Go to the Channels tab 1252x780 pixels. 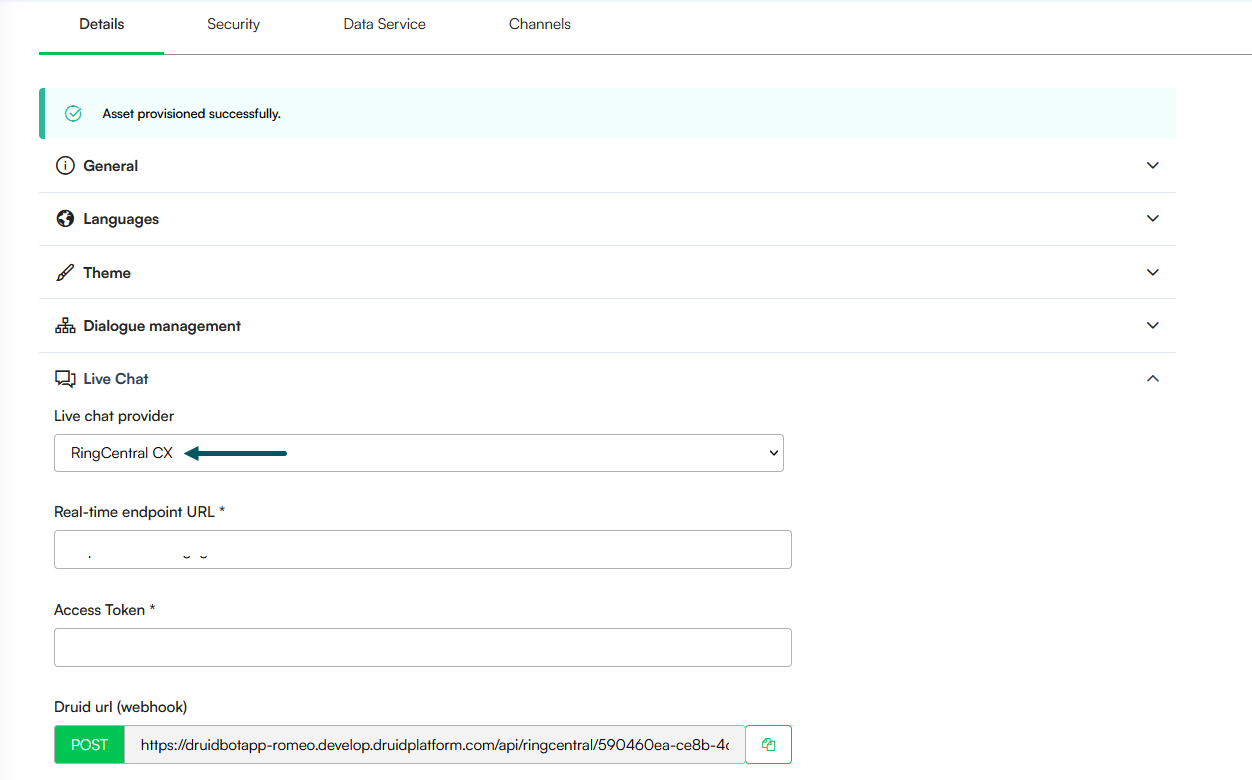pyautogui.click(x=539, y=24)
